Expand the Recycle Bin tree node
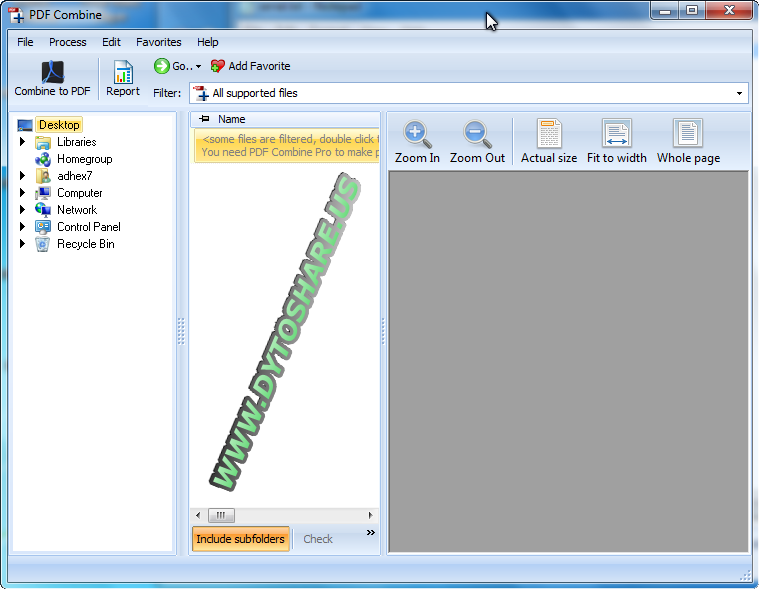 click(22, 244)
